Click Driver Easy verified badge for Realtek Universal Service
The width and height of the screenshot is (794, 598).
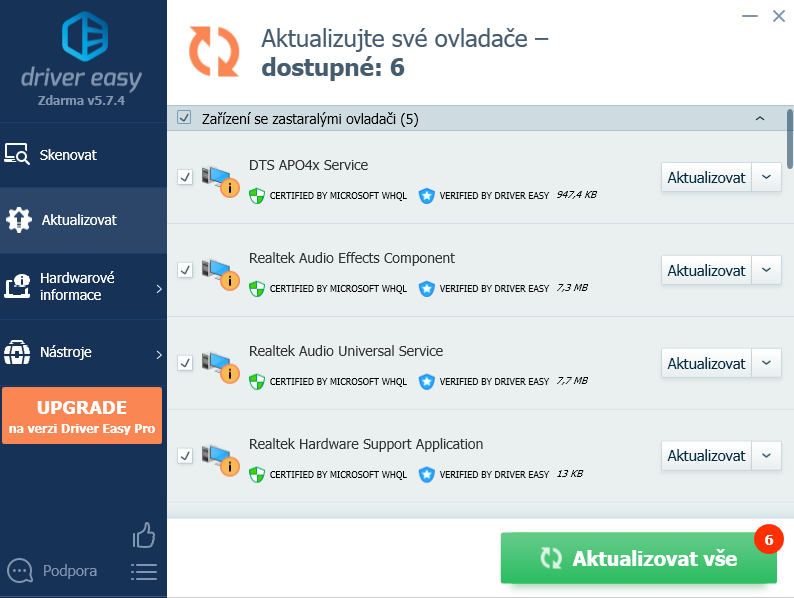pos(427,381)
